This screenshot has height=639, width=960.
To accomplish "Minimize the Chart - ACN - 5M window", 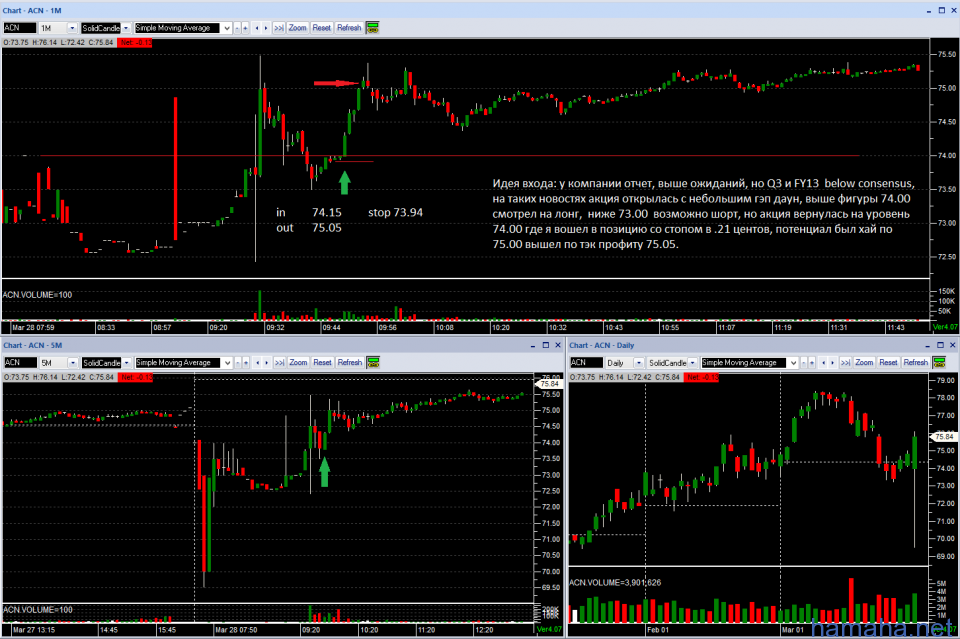I will (x=533, y=345).
